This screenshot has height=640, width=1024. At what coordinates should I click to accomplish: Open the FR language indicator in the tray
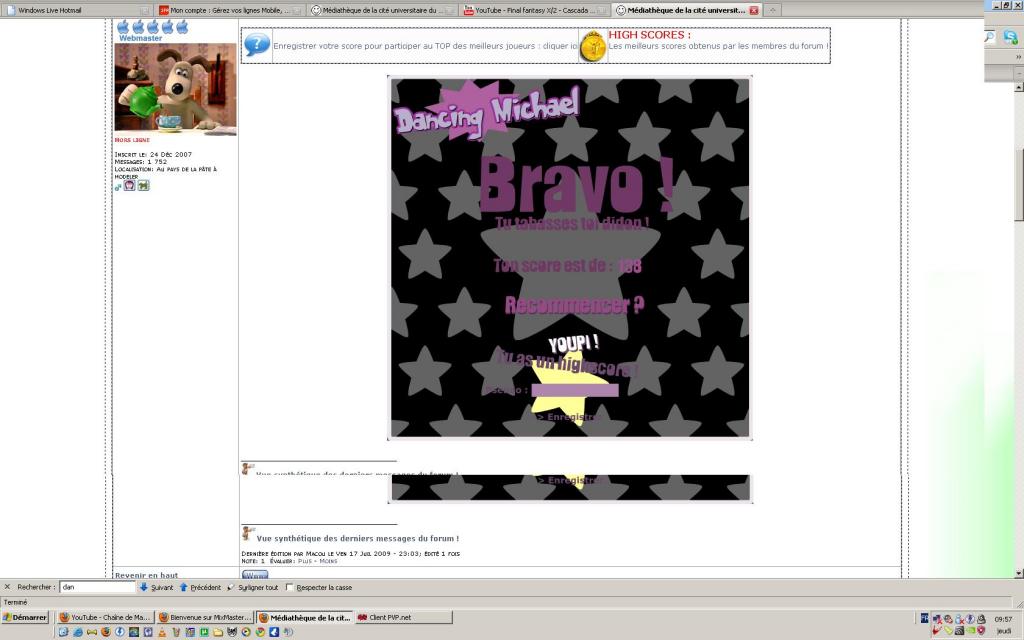(925, 618)
